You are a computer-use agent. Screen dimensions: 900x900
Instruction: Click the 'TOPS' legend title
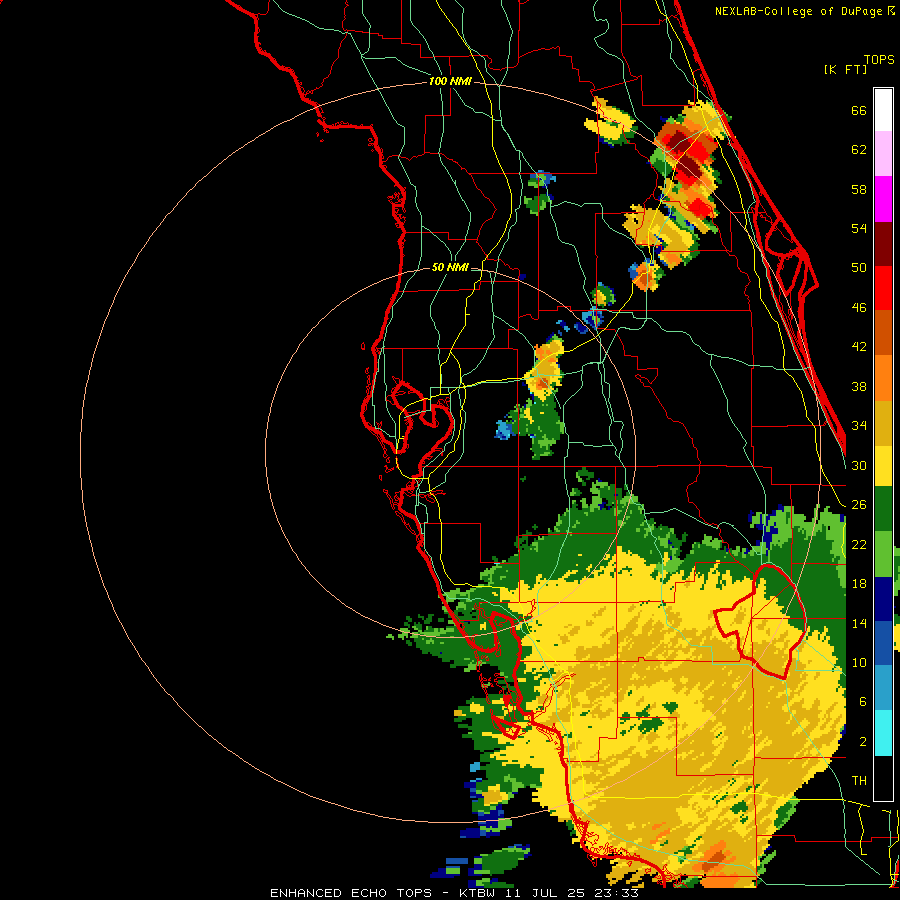coord(879,60)
